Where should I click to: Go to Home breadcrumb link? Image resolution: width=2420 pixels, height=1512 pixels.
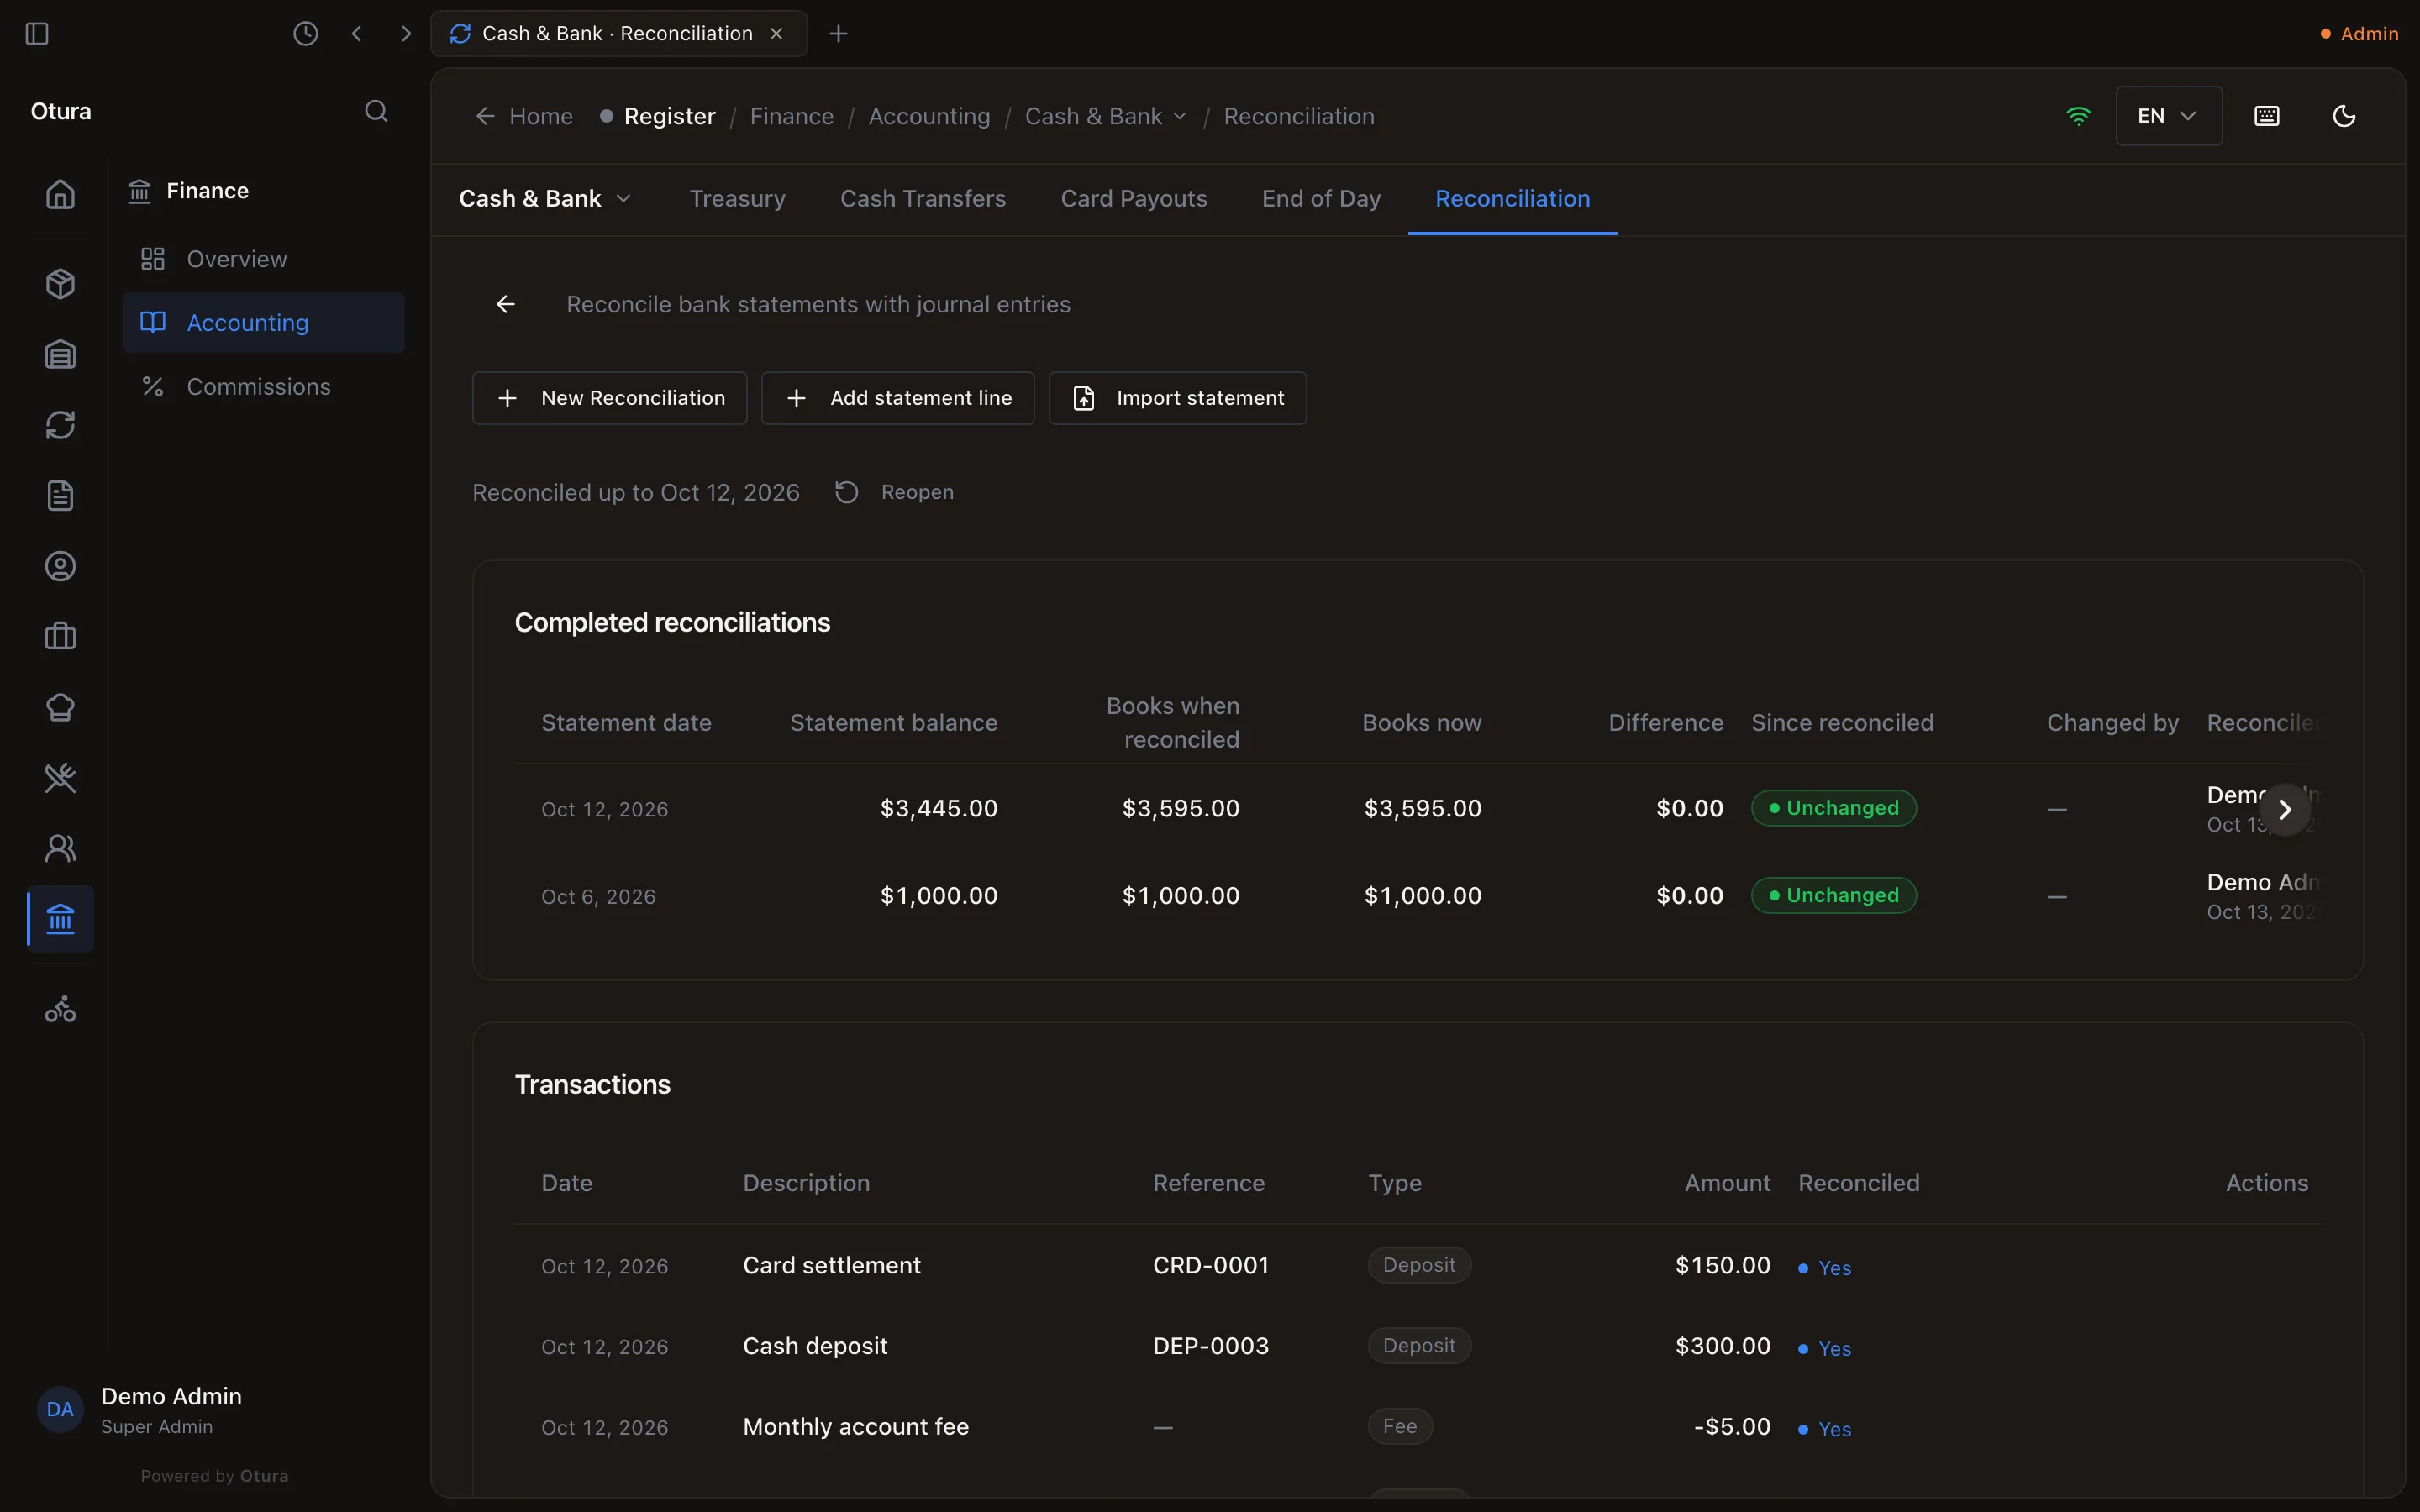point(524,116)
